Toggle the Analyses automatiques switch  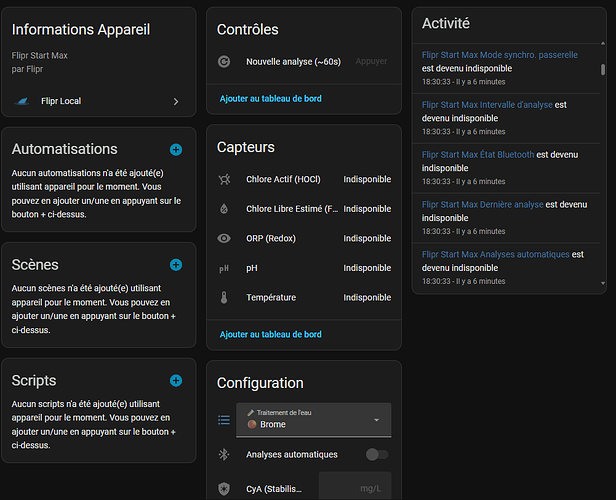[x=377, y=454]
